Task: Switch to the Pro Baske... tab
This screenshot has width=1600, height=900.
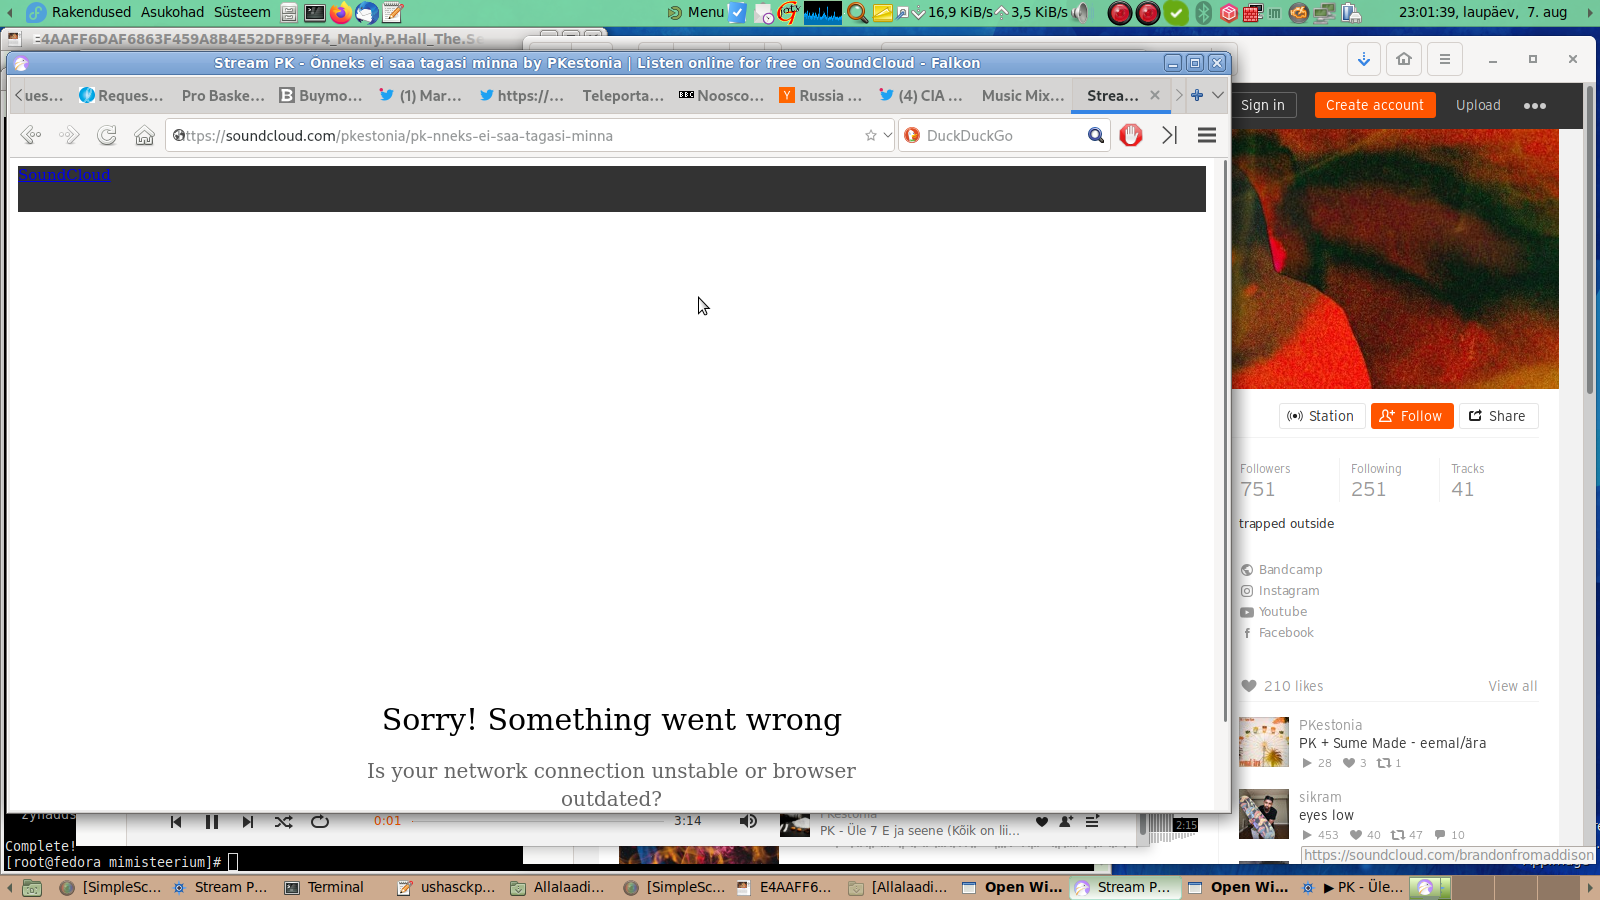Action: click(223, 95)
